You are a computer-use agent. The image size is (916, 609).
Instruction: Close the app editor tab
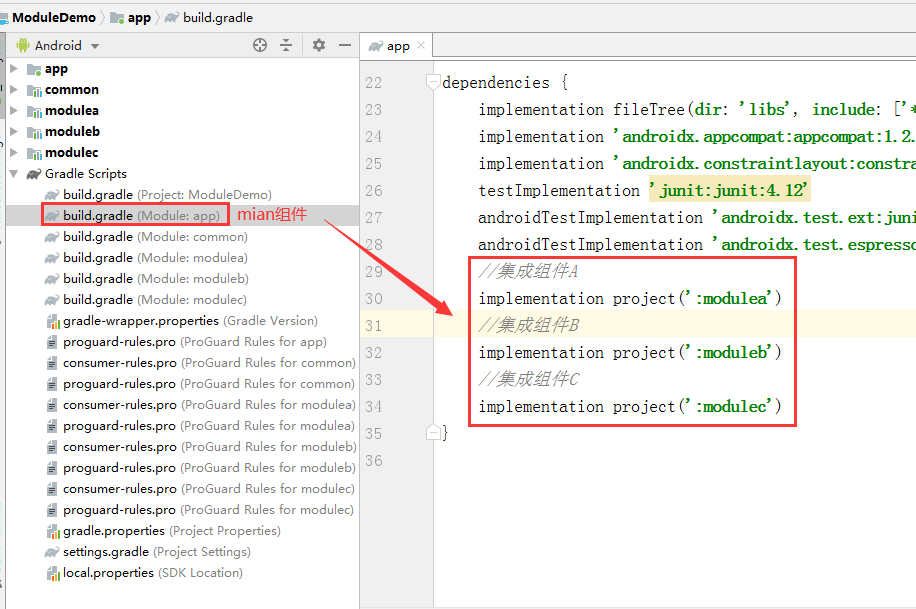421,45
